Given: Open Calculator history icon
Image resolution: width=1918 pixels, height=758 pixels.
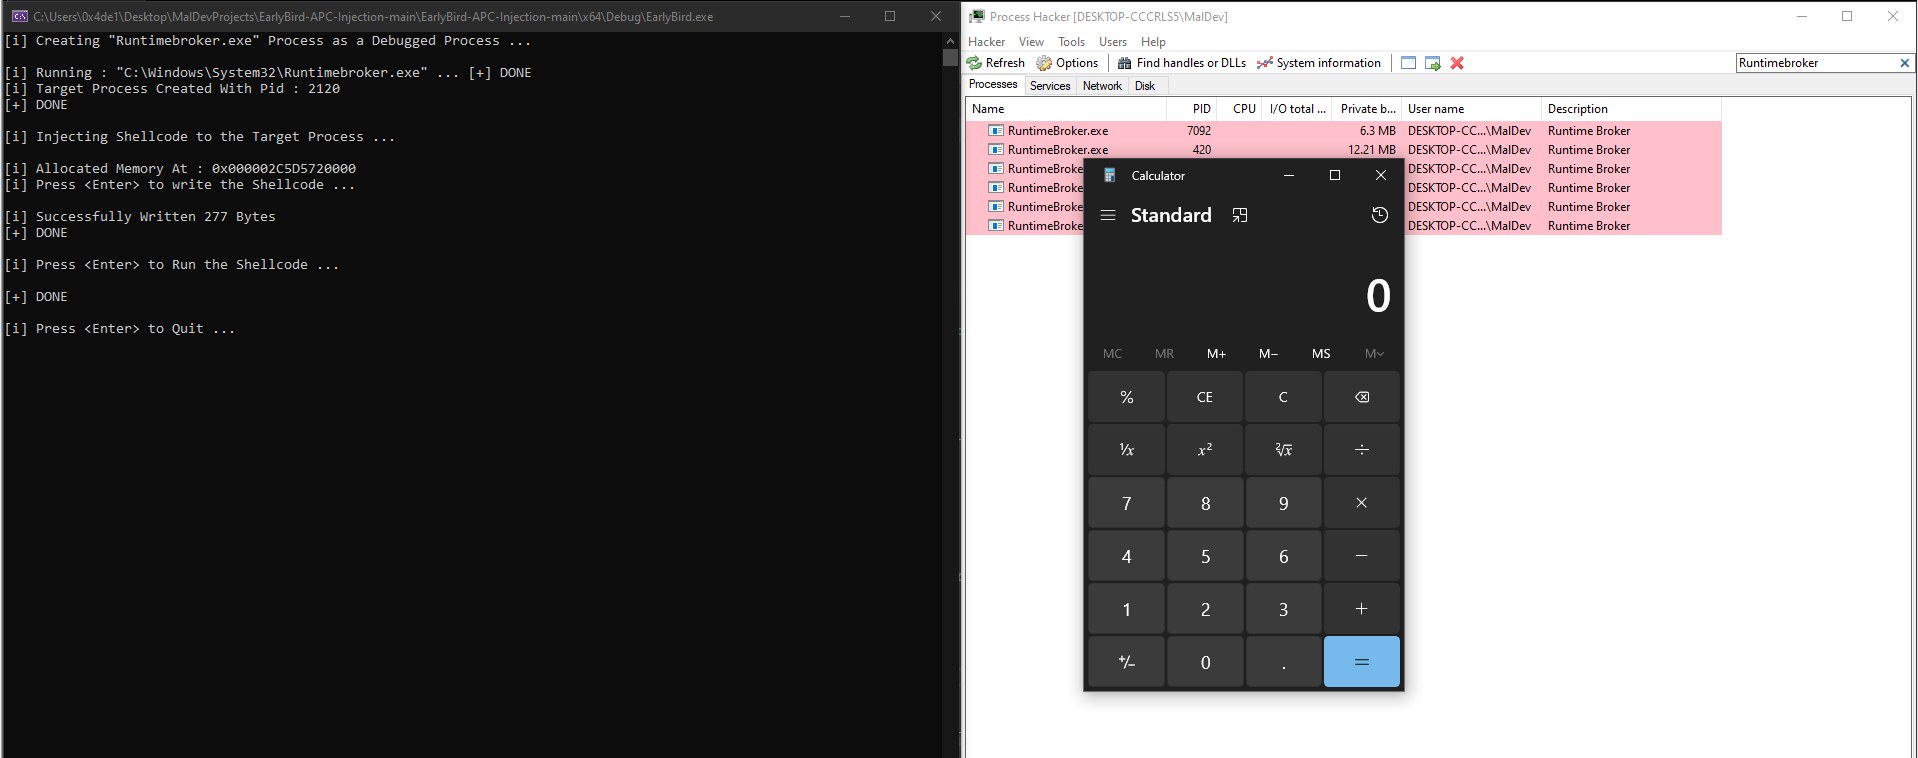Looking at the screenshot, I should (x=1380, y=215).
